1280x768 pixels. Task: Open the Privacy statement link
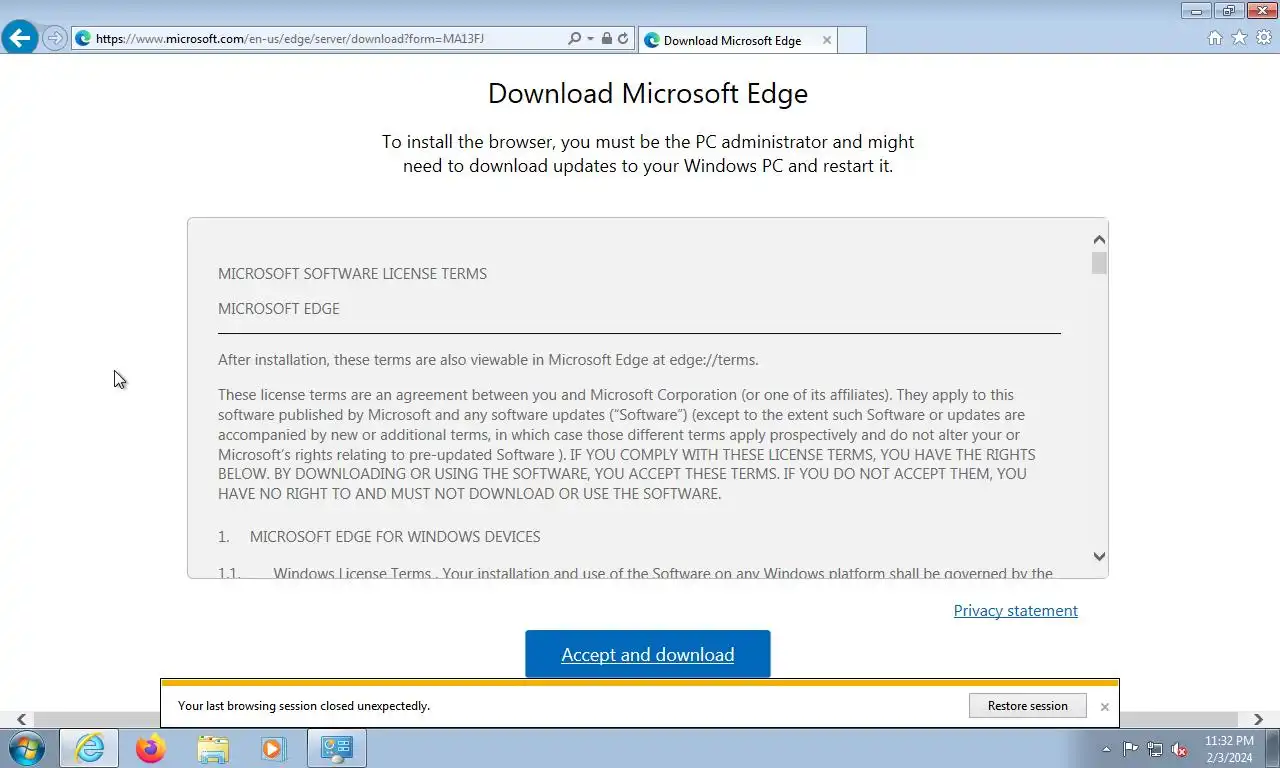[1015, 610]
